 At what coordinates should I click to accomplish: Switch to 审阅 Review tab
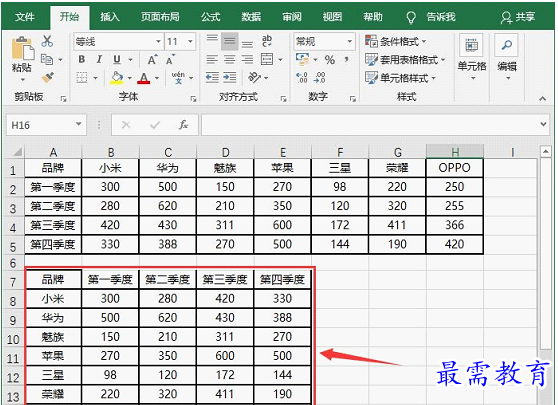291,17
